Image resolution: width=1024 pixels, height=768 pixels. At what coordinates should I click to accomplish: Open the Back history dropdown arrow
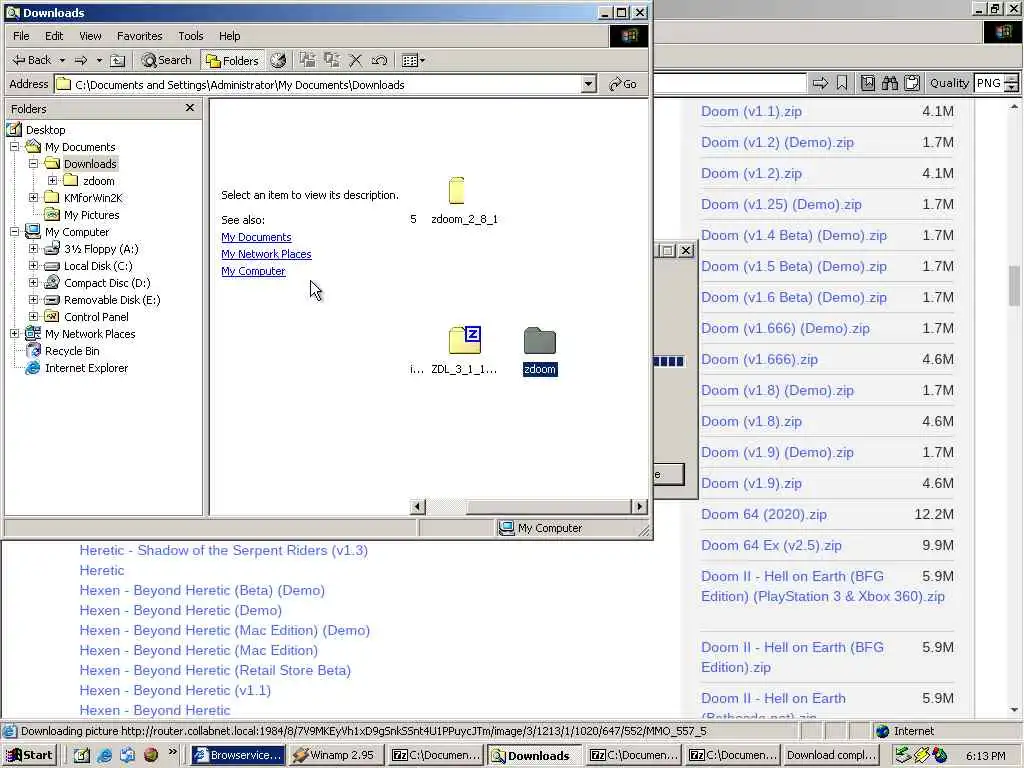[63, 60]
